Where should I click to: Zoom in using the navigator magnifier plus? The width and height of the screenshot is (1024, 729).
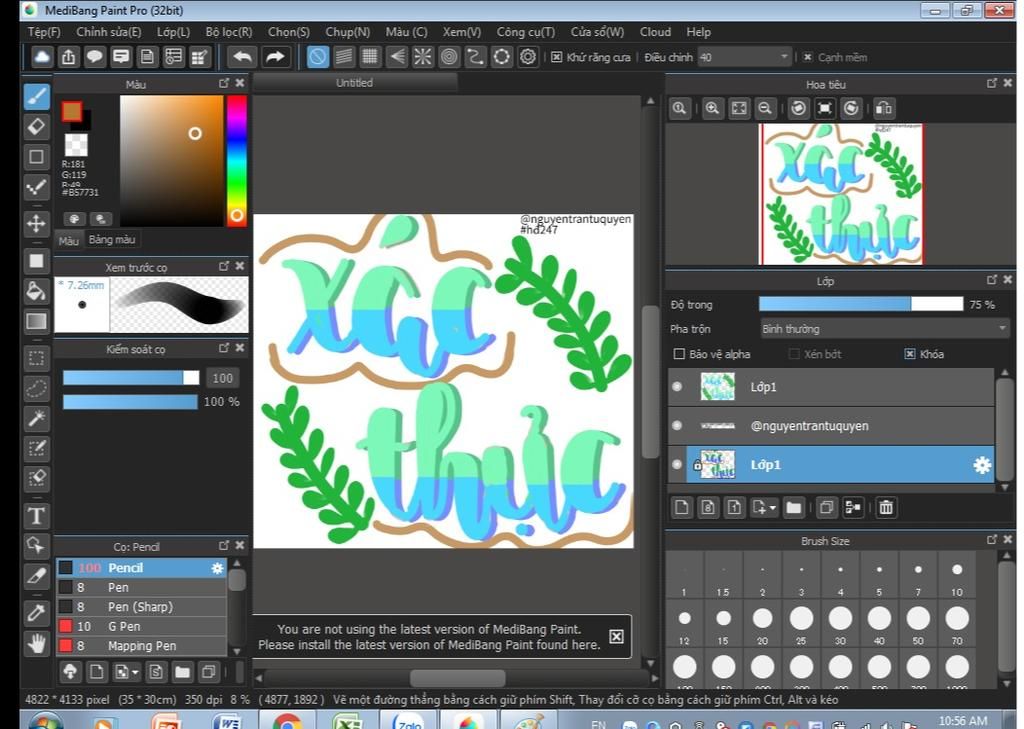[712, 108]
